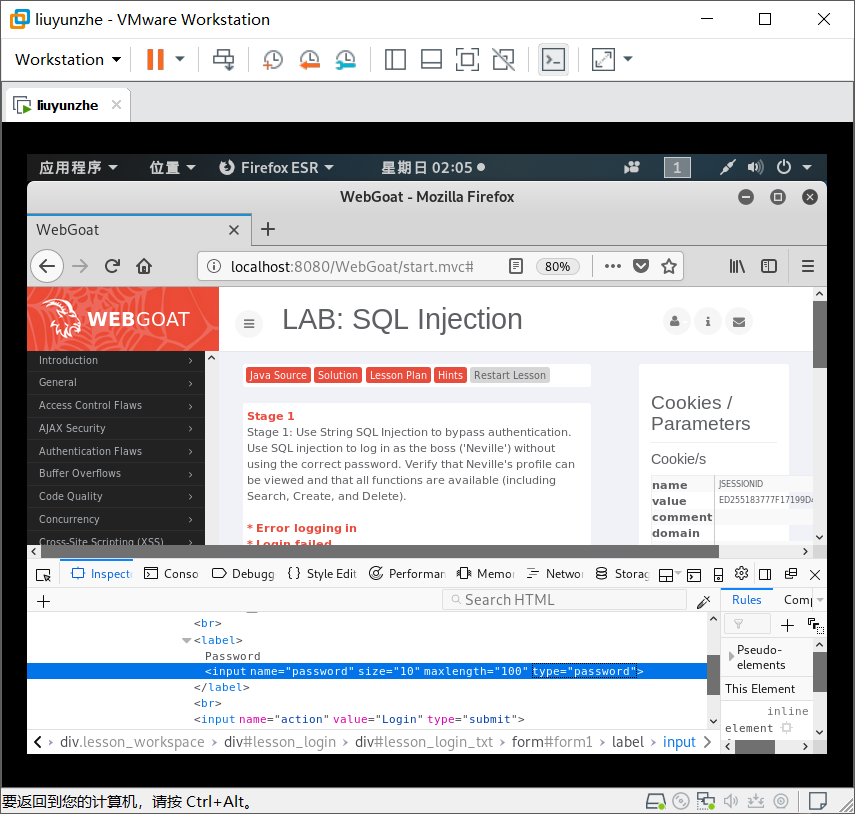
Task: Click workspace indicator 1 in top panel
Action: [x=677, y=167]
